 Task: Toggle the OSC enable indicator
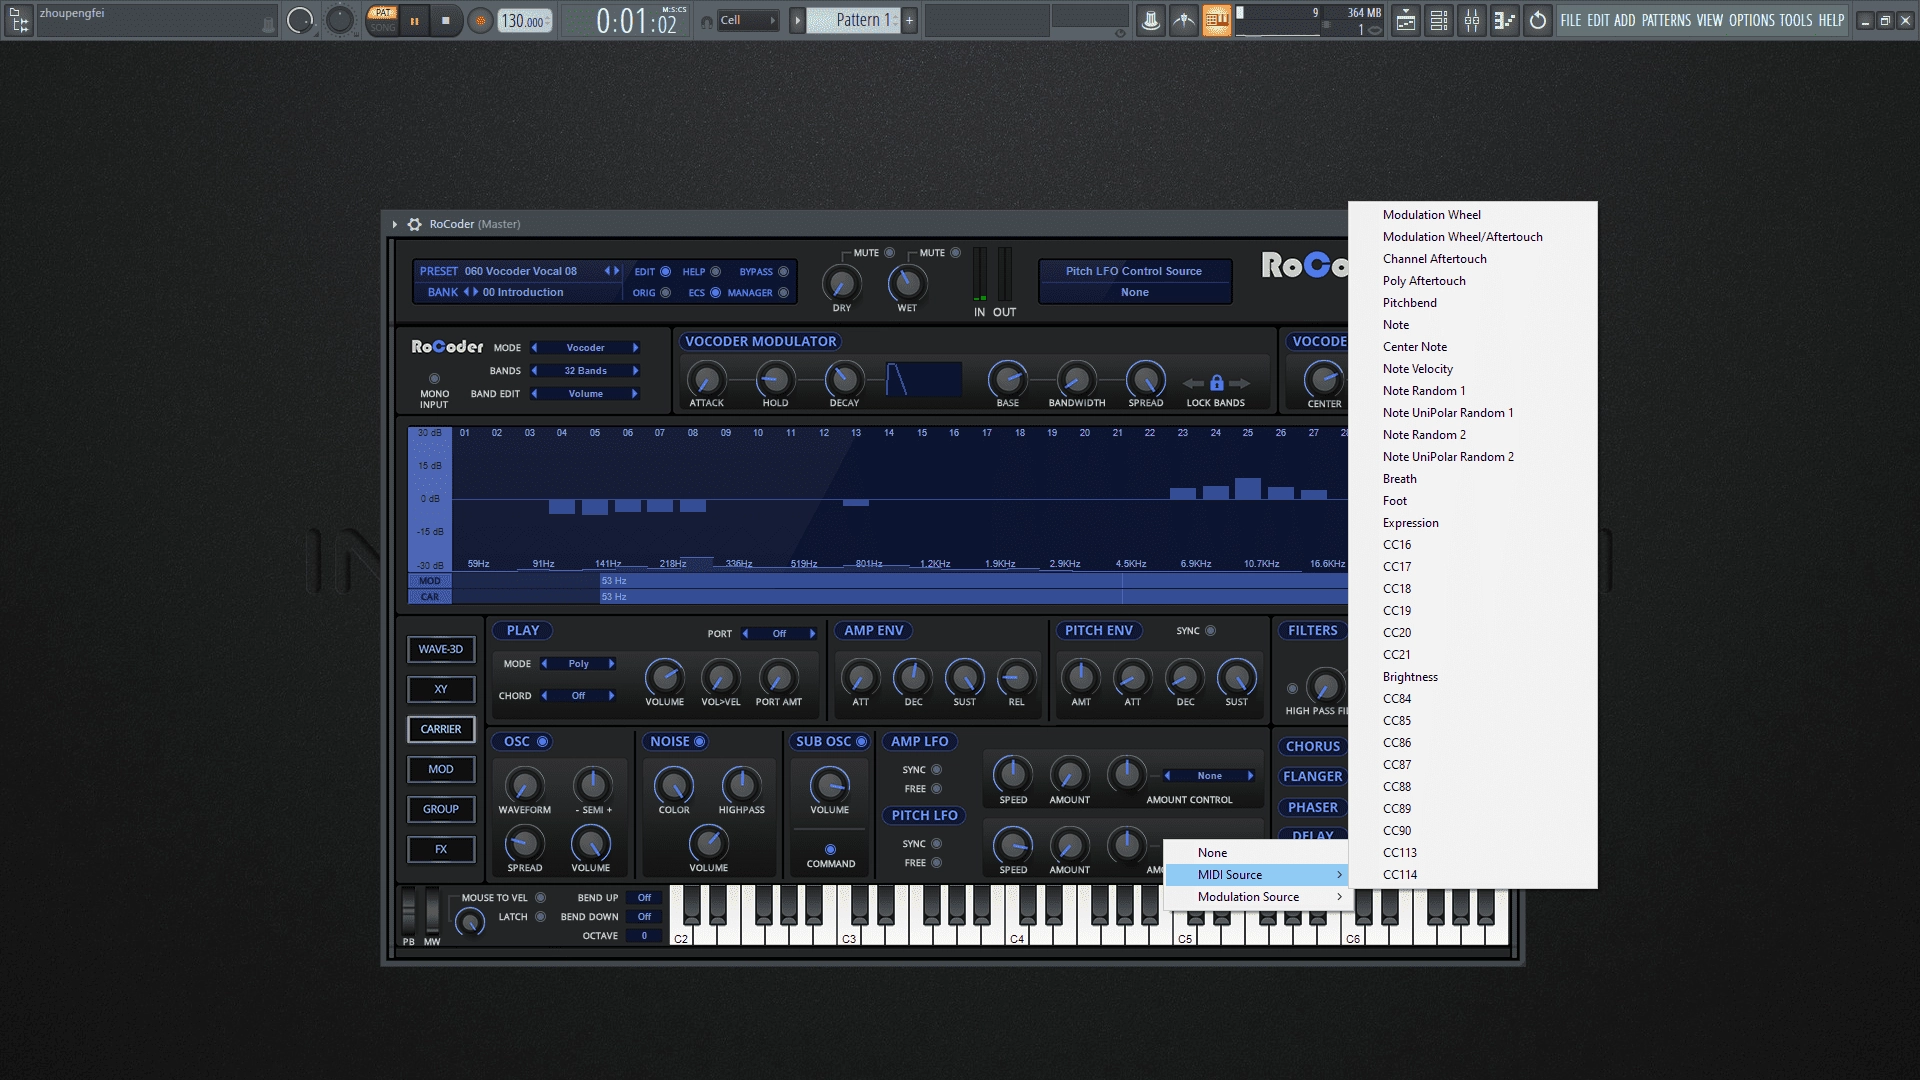pos(543,741)
